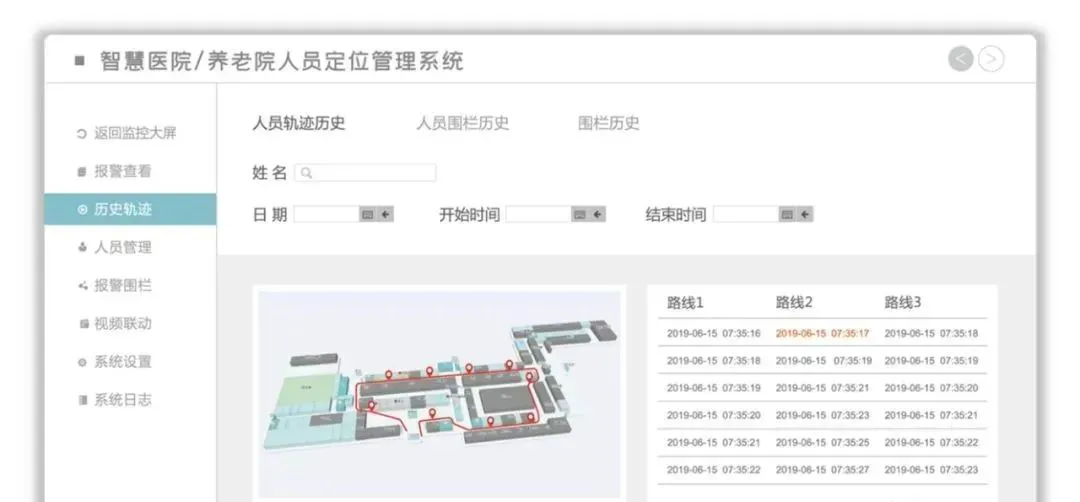Click the next page arrow button
Screen dimensions: 1080x502
991,59
